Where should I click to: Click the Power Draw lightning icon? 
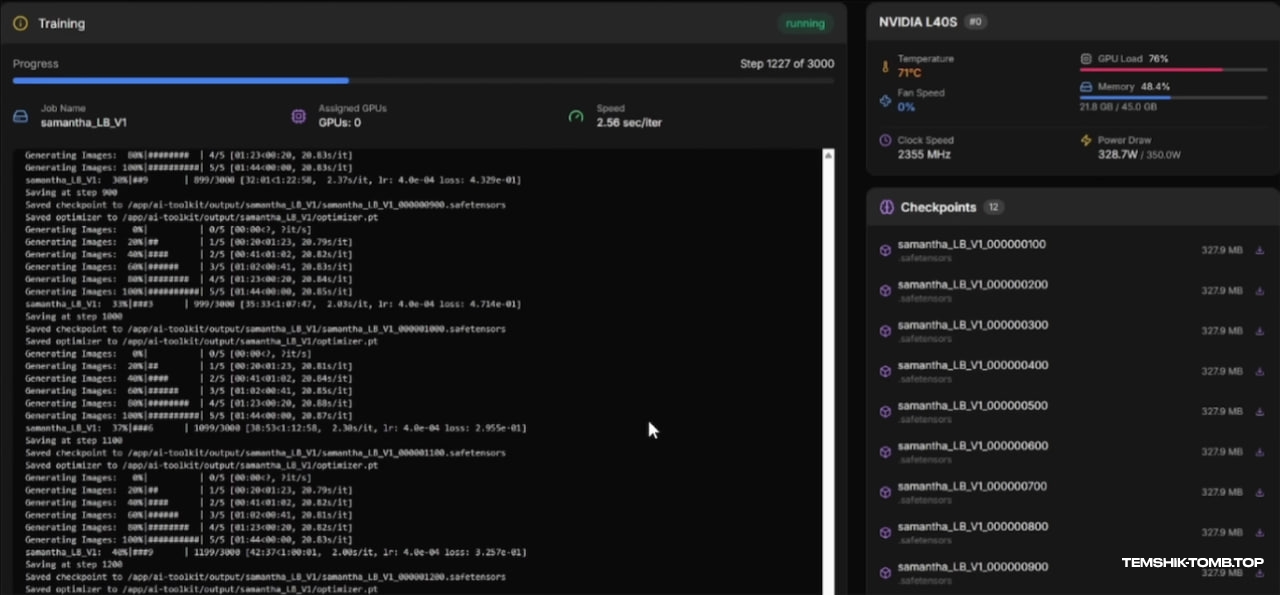1086,141
